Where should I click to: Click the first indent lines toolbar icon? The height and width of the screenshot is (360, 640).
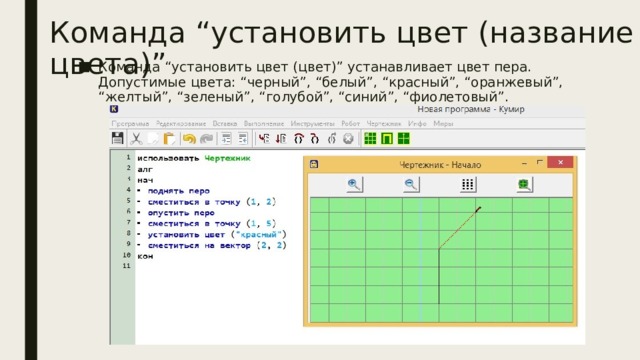click(226, 139)
